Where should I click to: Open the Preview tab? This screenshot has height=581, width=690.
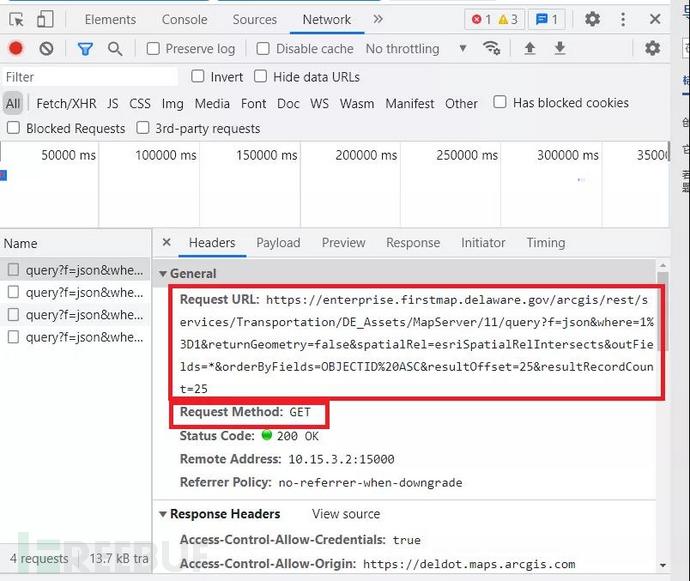coord(343,243)
